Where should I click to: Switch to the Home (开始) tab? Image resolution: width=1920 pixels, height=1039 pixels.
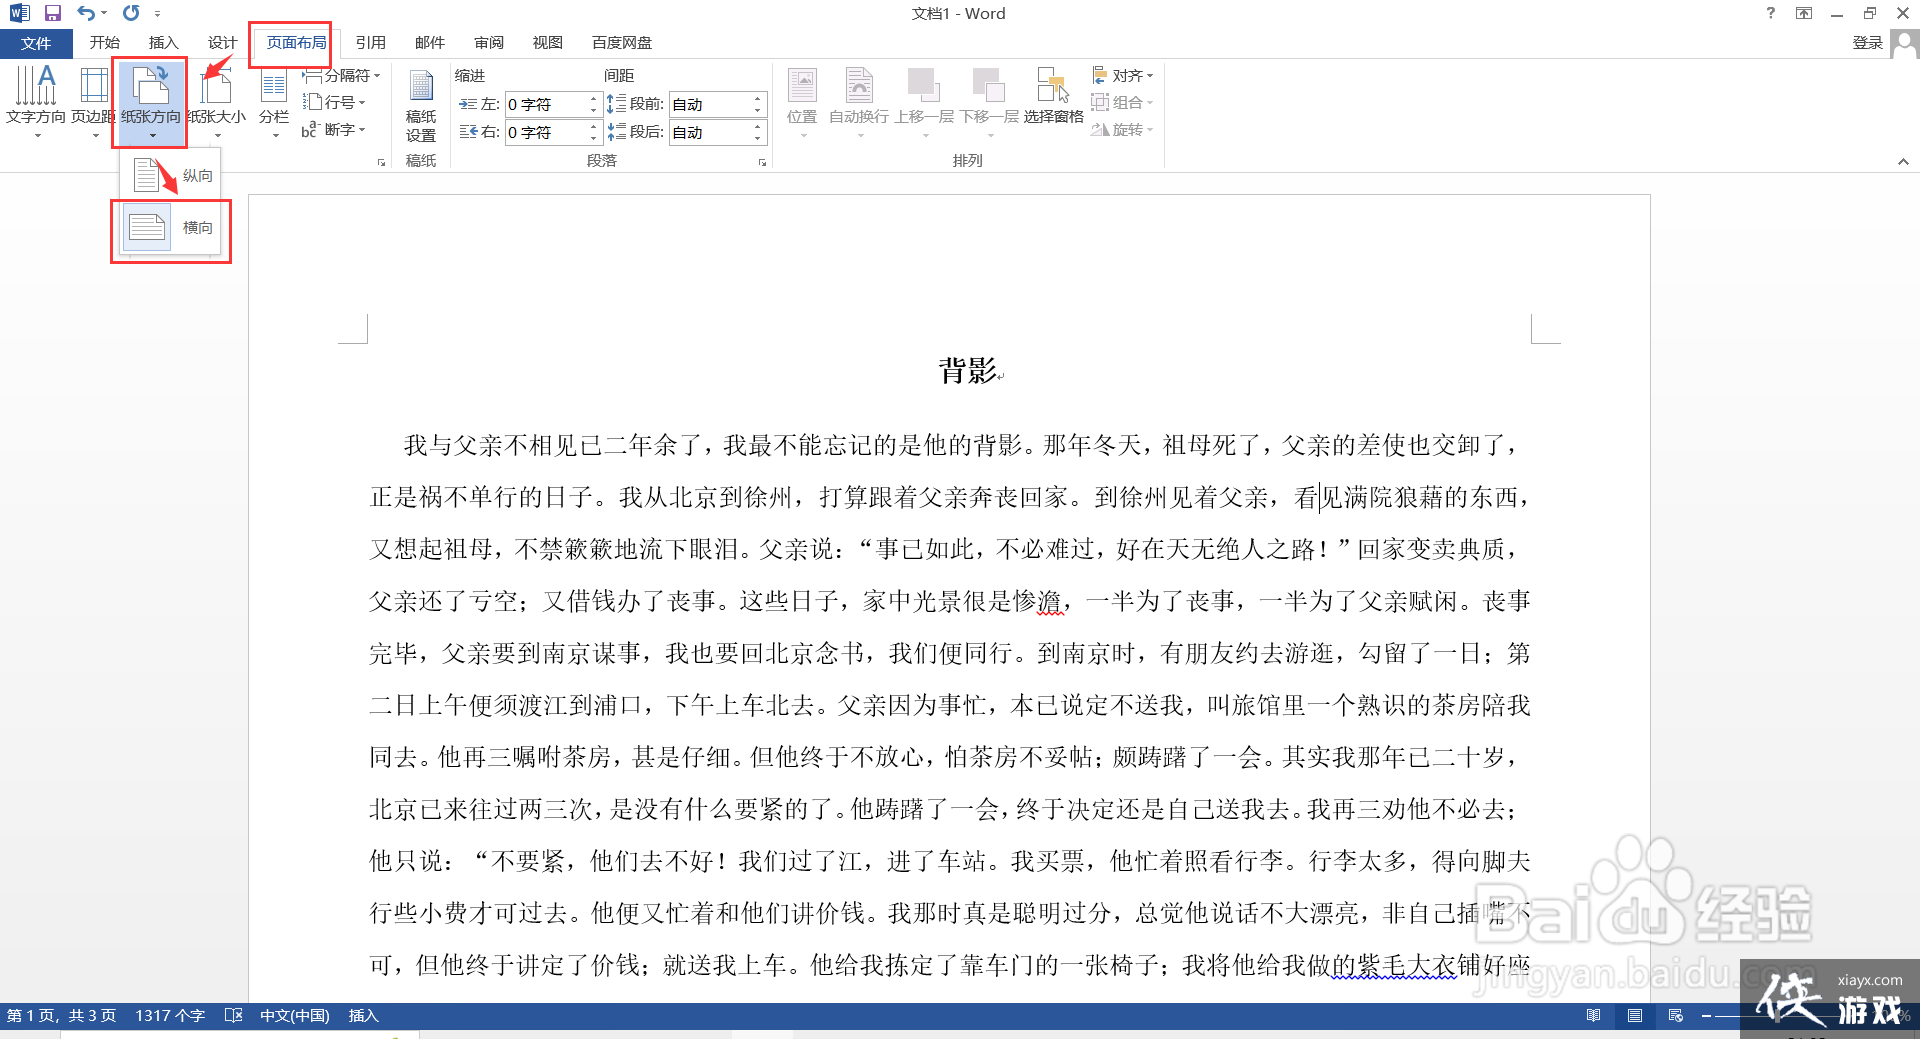click(x=104, y=43)
